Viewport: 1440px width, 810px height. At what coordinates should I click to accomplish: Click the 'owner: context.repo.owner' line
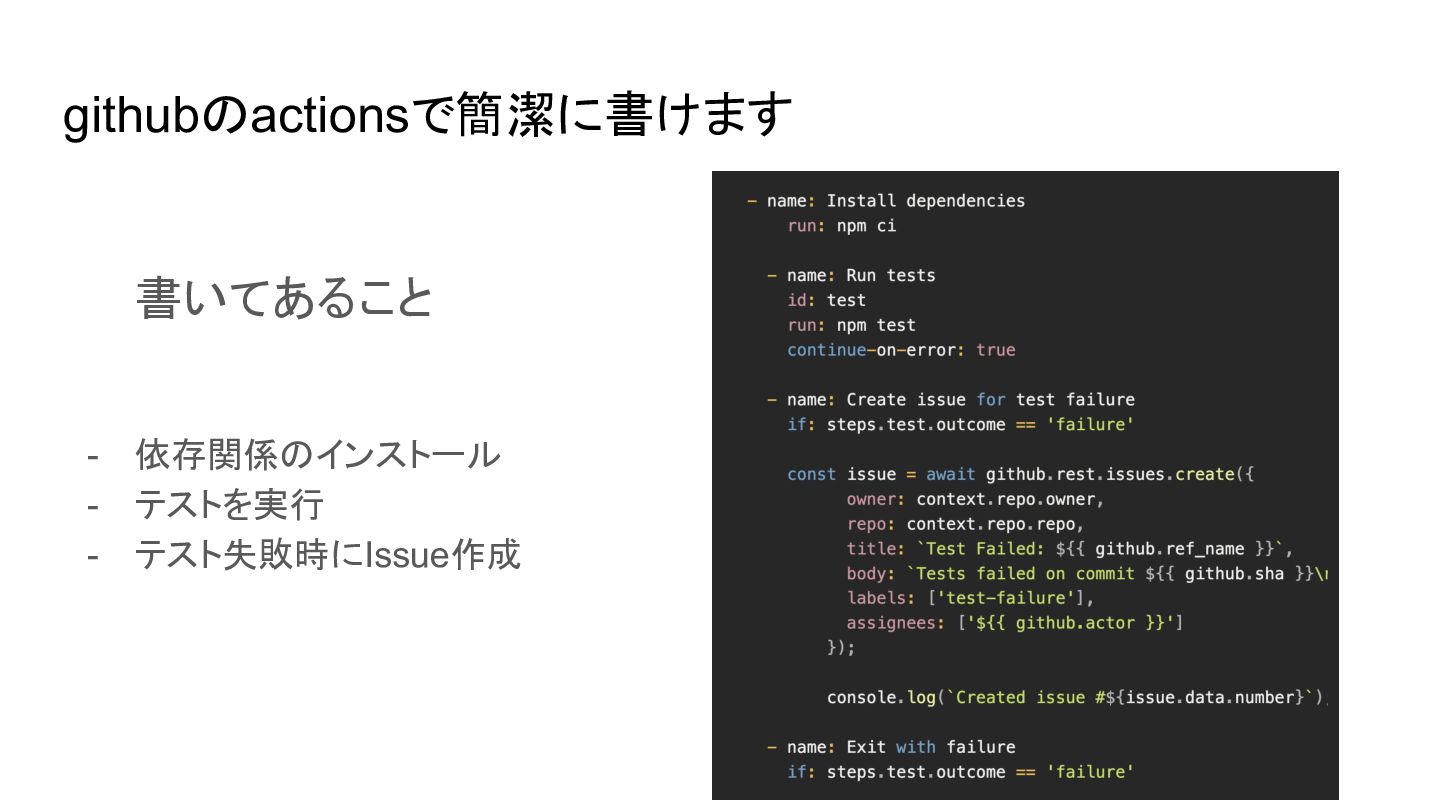[x=975, y=499]
